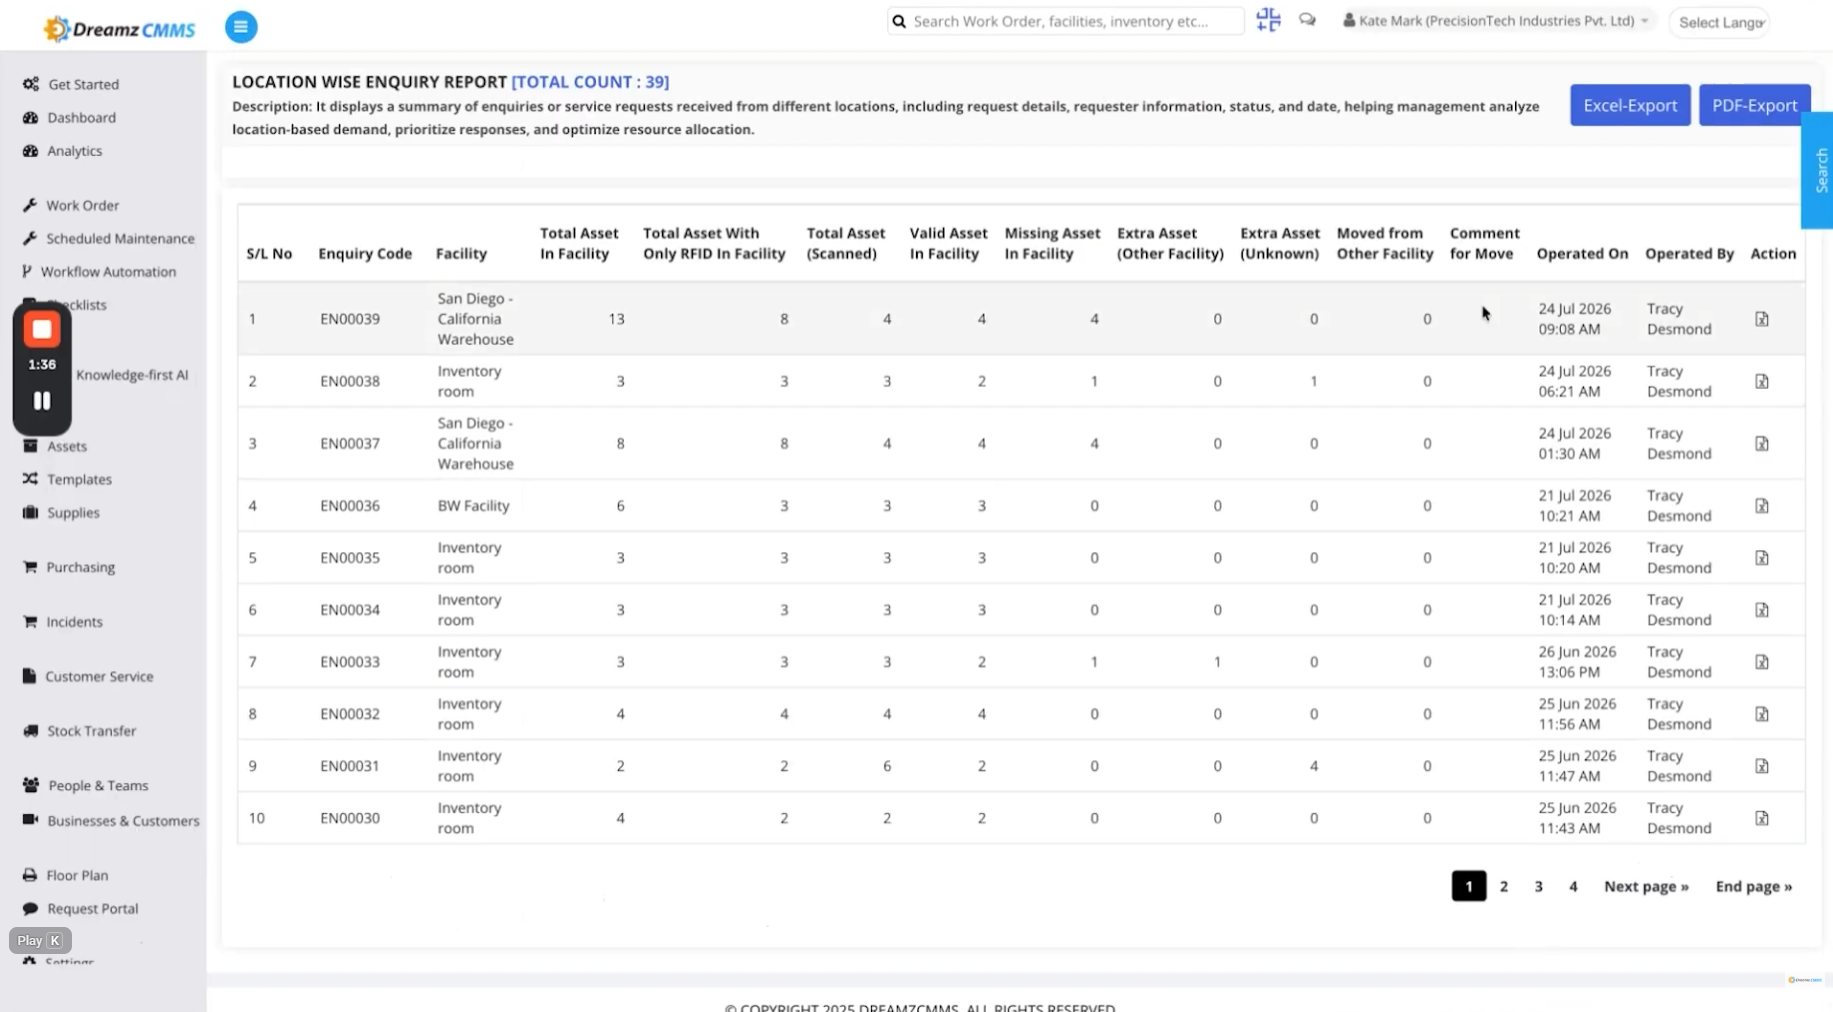The width and height of the screenshot is (1833, 1012).
Task: Click BW Facility cell
Action: (x=473, y=506)
